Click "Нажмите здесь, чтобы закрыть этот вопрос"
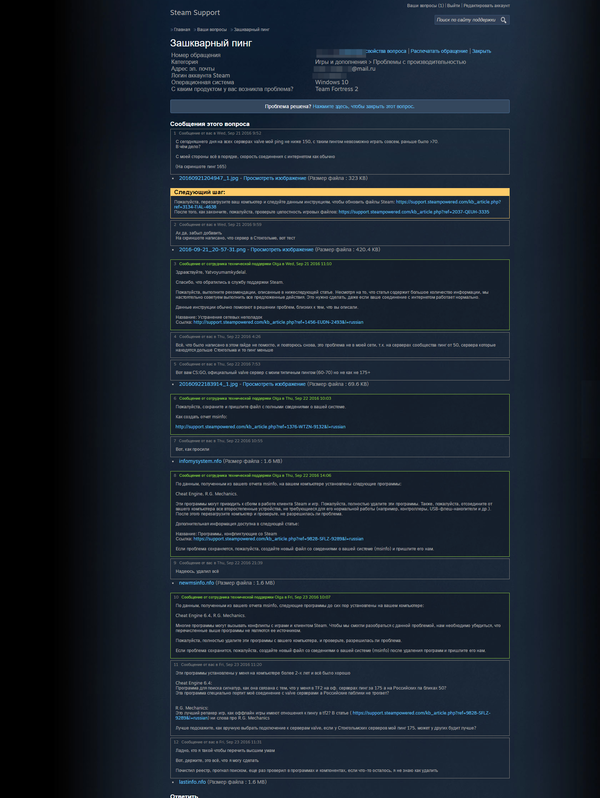 [x=363, y=106]
